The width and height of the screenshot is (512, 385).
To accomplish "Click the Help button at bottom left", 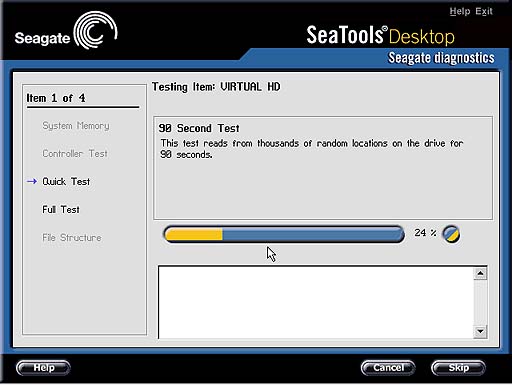I will (43, 368).
